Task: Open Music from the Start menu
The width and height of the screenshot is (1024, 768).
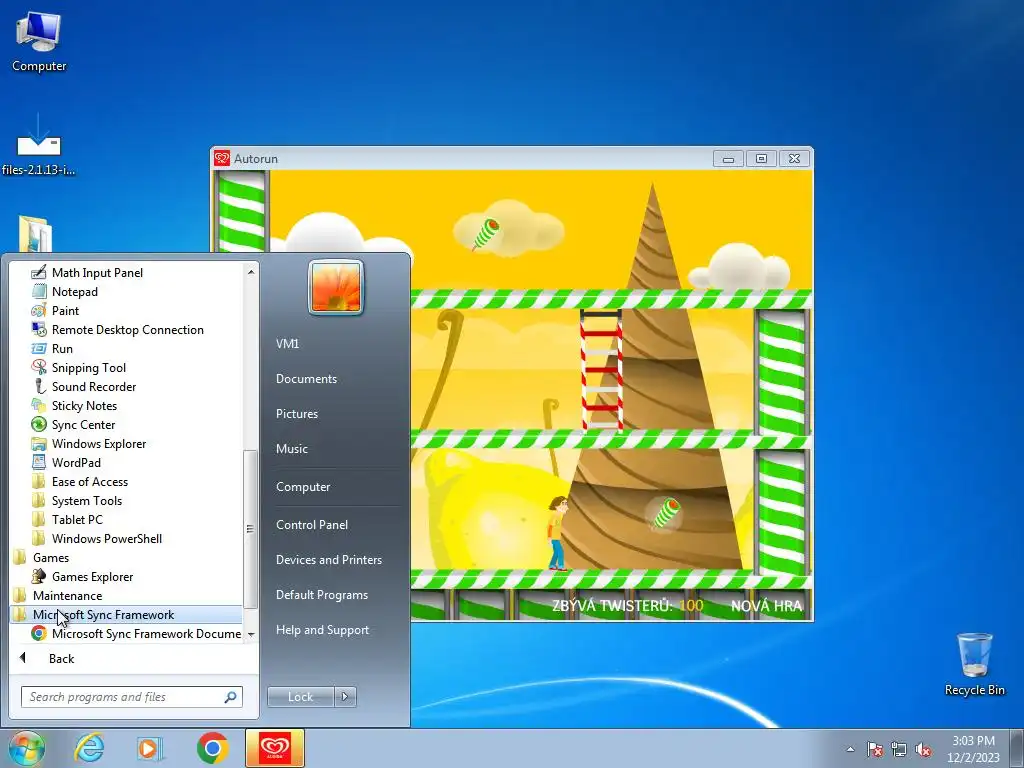Action: [291, 449]
